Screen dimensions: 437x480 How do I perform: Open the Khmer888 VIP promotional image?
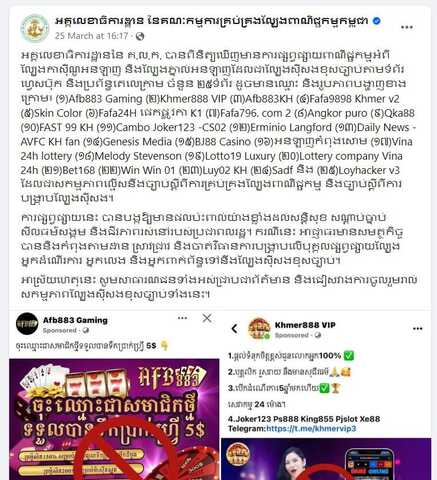tap(326, 459)
